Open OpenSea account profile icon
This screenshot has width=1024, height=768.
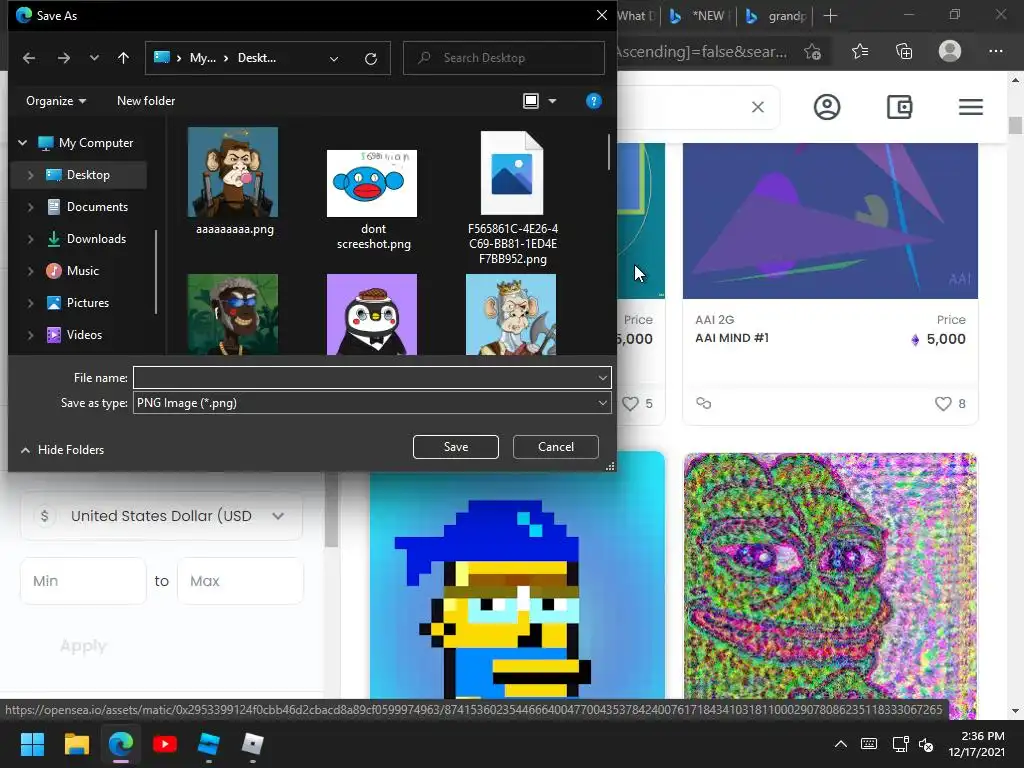pyautogui.click(x=827, y=107)
